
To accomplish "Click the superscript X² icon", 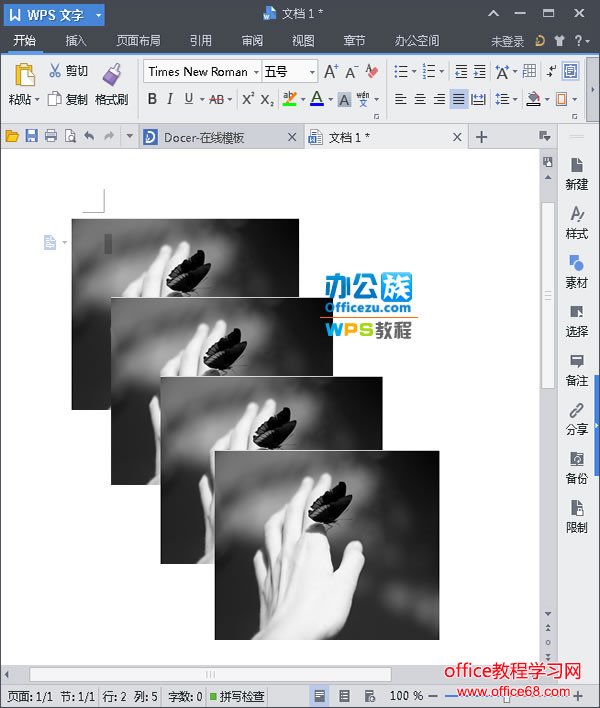I will pos(248,99).
